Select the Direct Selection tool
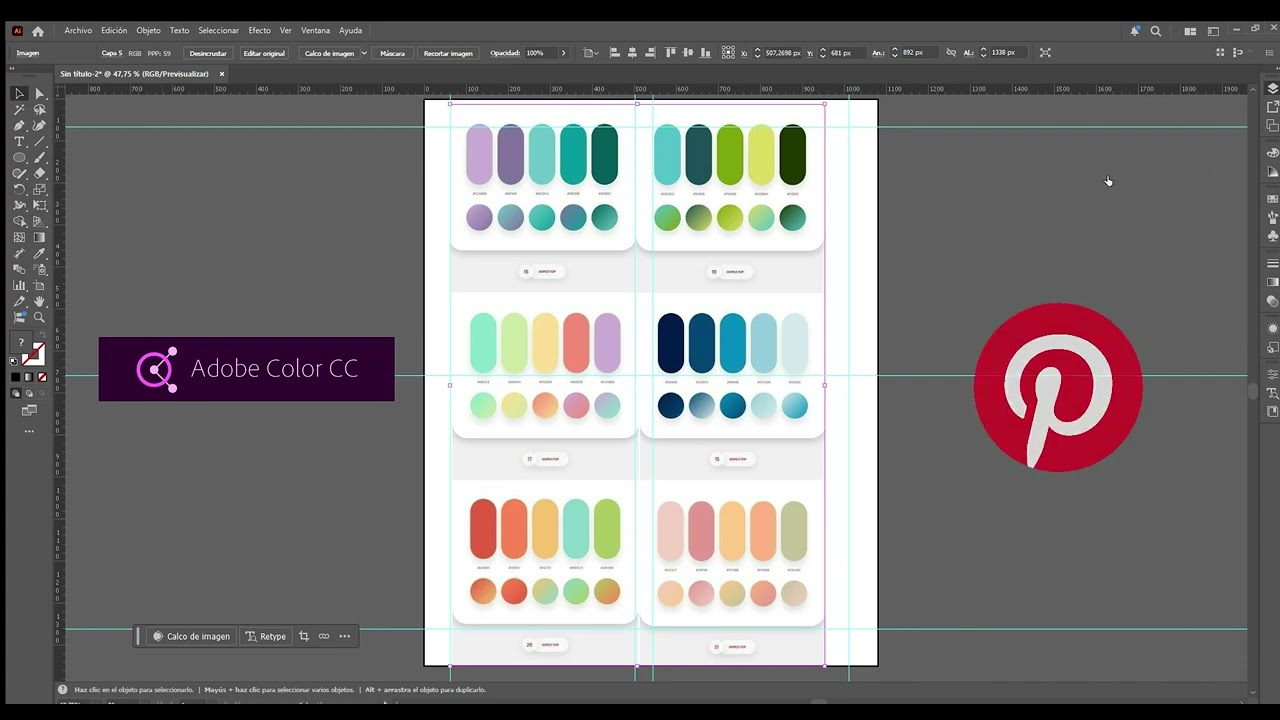Viewport: 1280px width, 720px height. pyautogui.click(x=40, y=94)
